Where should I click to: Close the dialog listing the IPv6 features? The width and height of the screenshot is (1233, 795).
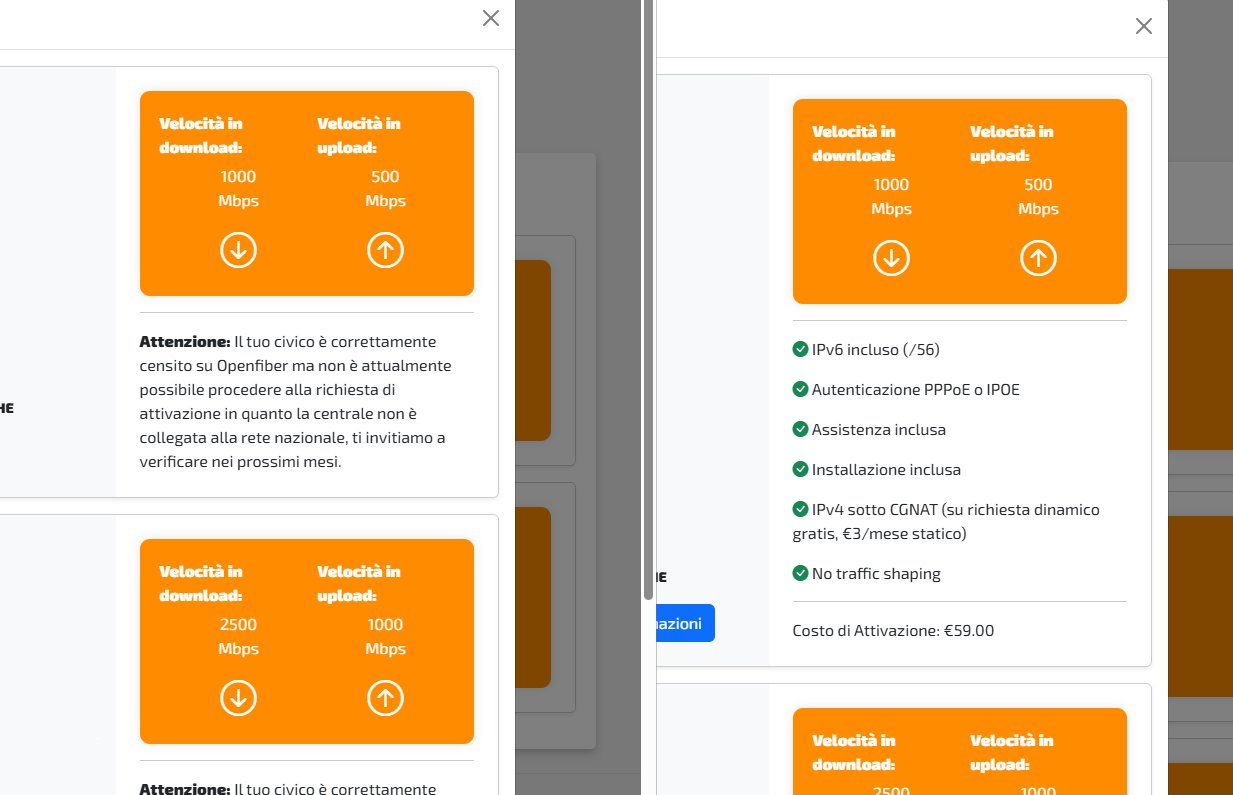1144,26
